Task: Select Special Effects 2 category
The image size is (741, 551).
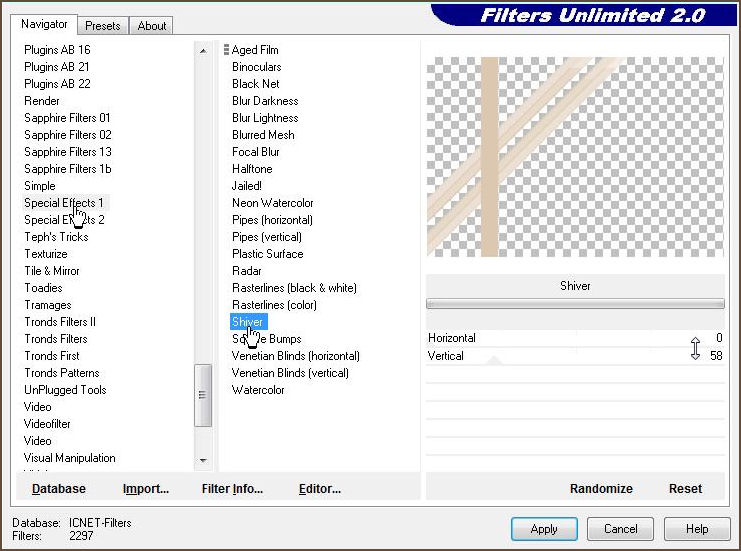Action: tap(64, 220)
